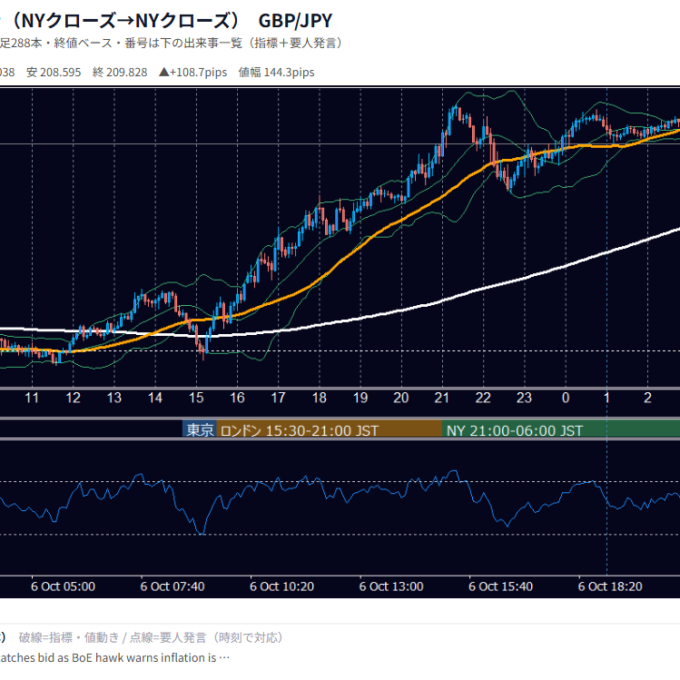Click the 値幅 144.3pips range value

click(x=276, y=72)
